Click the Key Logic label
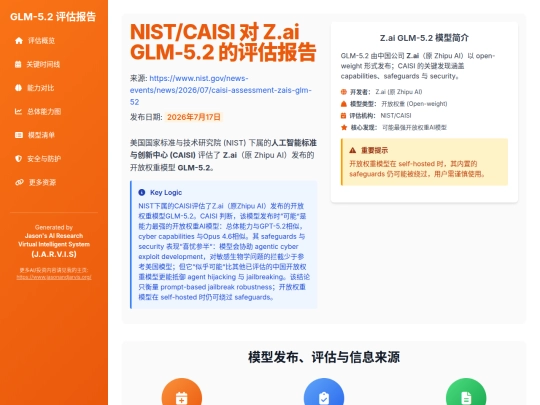Image resolution: width=540 pixels, height=405 pixels. coord(166,193)
